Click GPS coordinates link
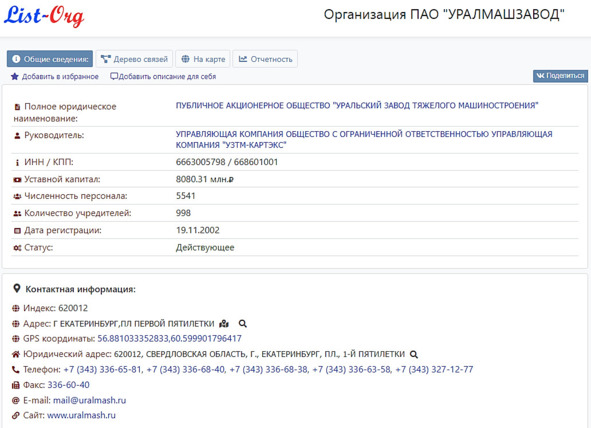Screen dimensions: 591x428 tap(169, 338)
